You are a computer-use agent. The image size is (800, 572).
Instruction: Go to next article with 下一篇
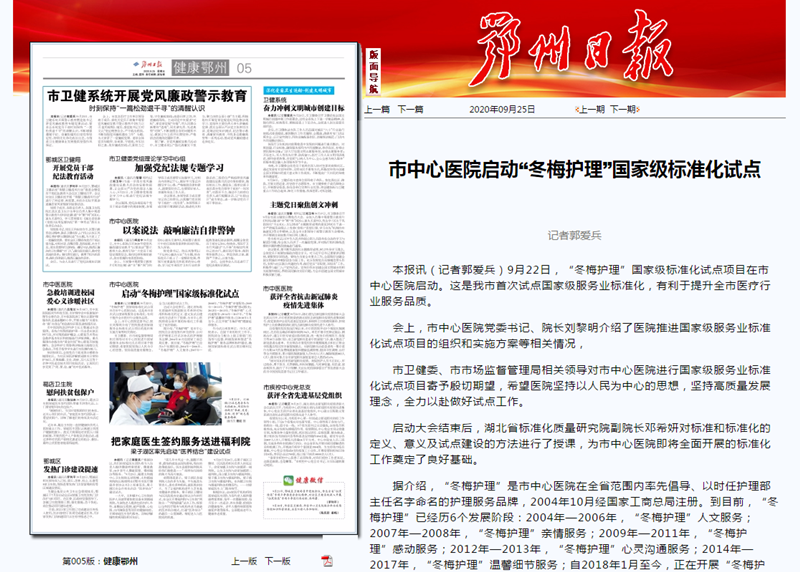coord(410,109)
